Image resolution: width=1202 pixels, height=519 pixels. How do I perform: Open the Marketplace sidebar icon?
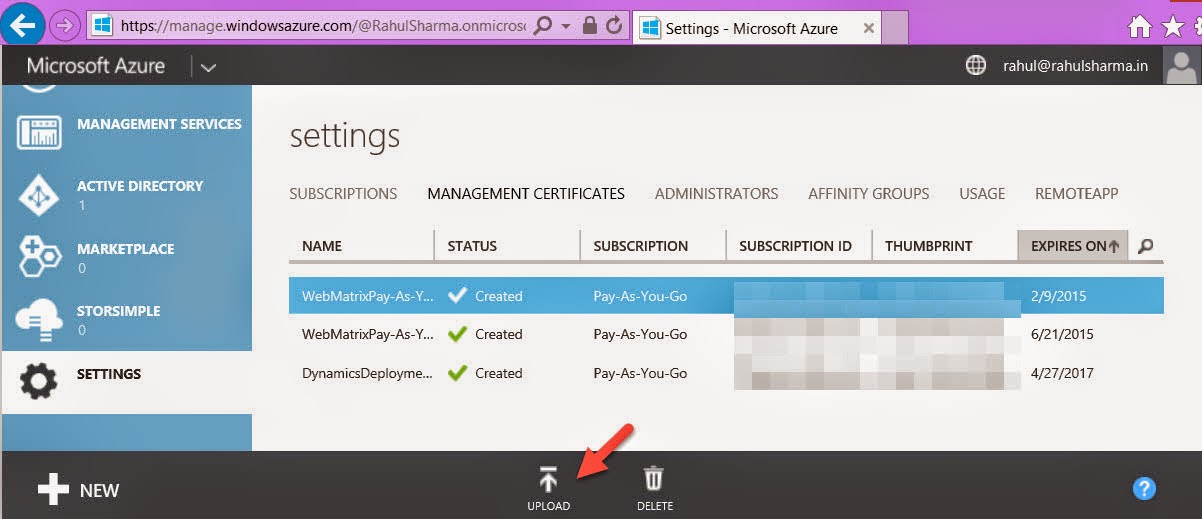(39, 257)
